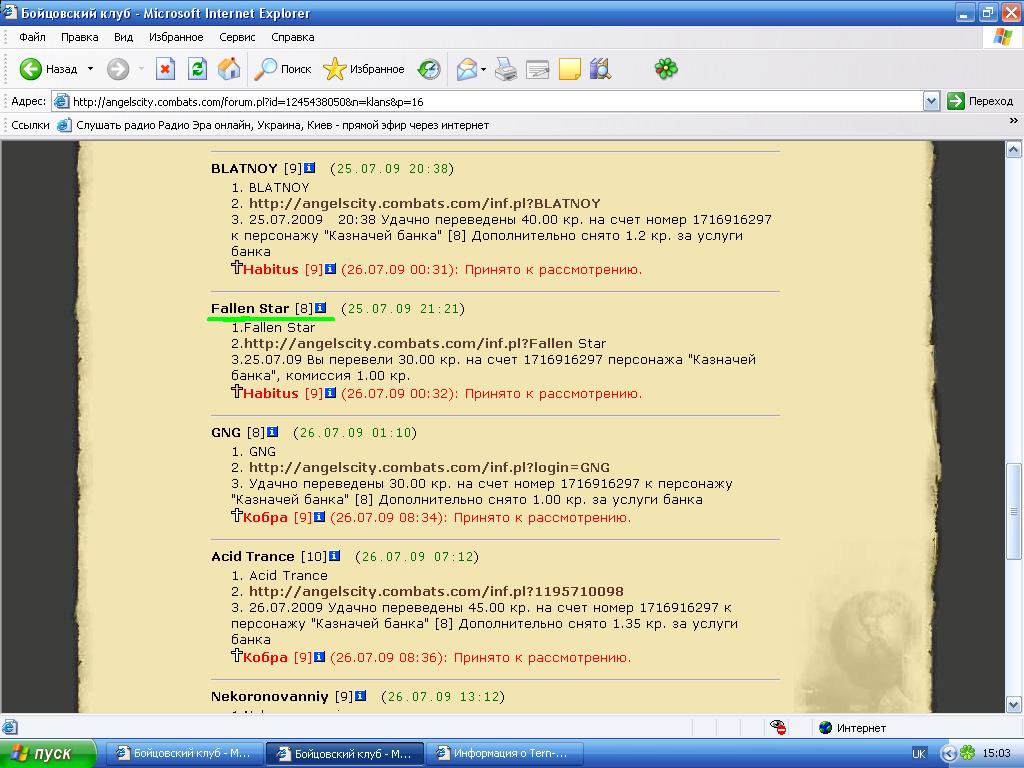
Task: Stop page loading with red X icon
Action: pyautogui.click(x=165, y=69)
